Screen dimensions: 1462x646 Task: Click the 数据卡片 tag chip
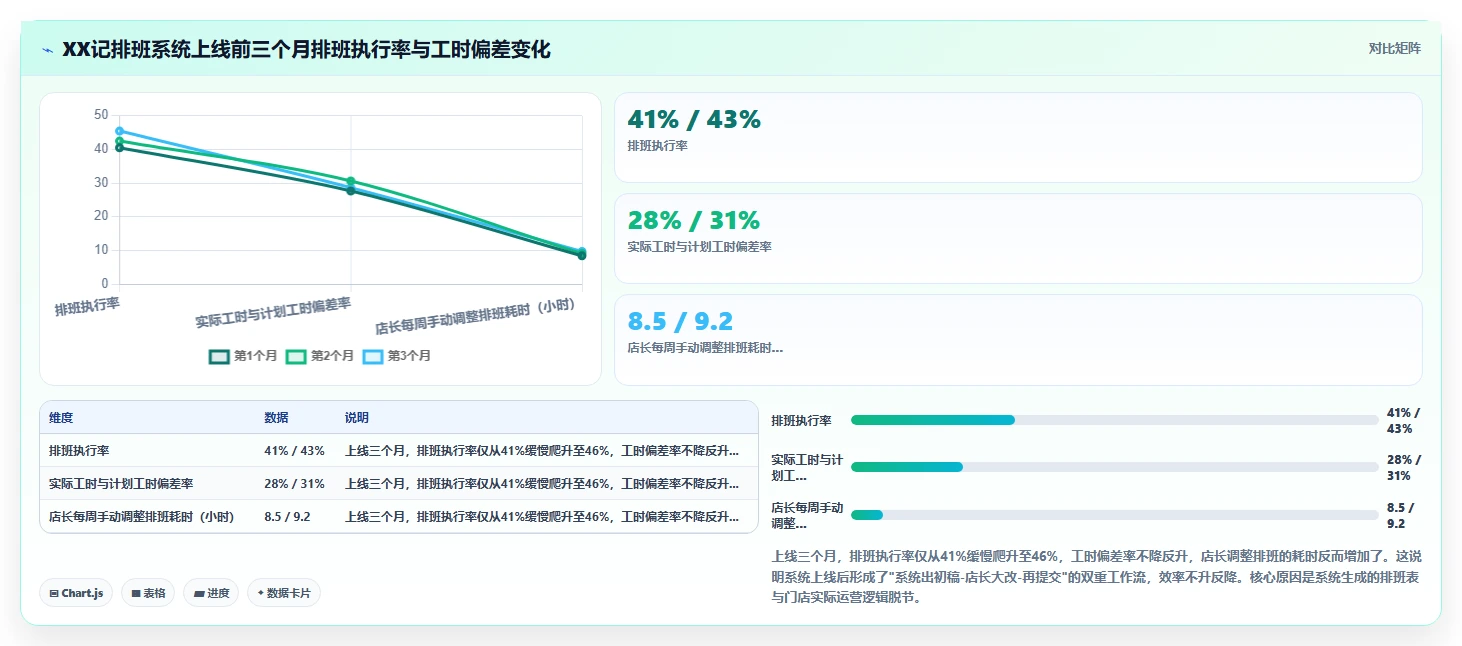[x=284, y=593]
